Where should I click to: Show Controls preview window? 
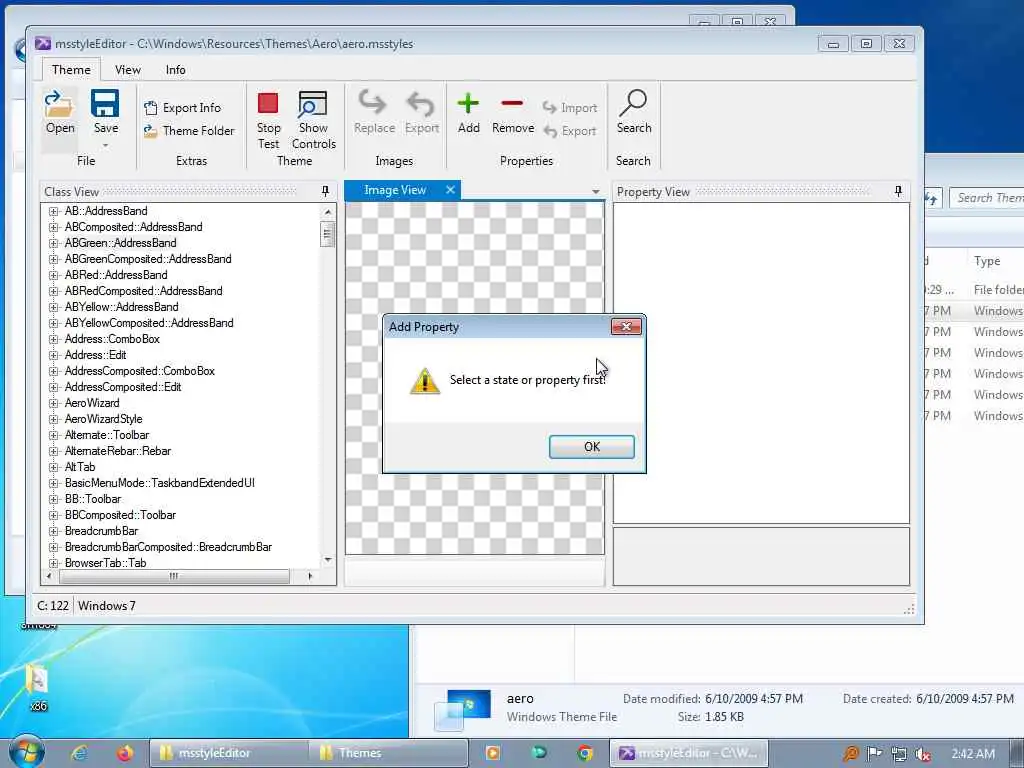313,120
